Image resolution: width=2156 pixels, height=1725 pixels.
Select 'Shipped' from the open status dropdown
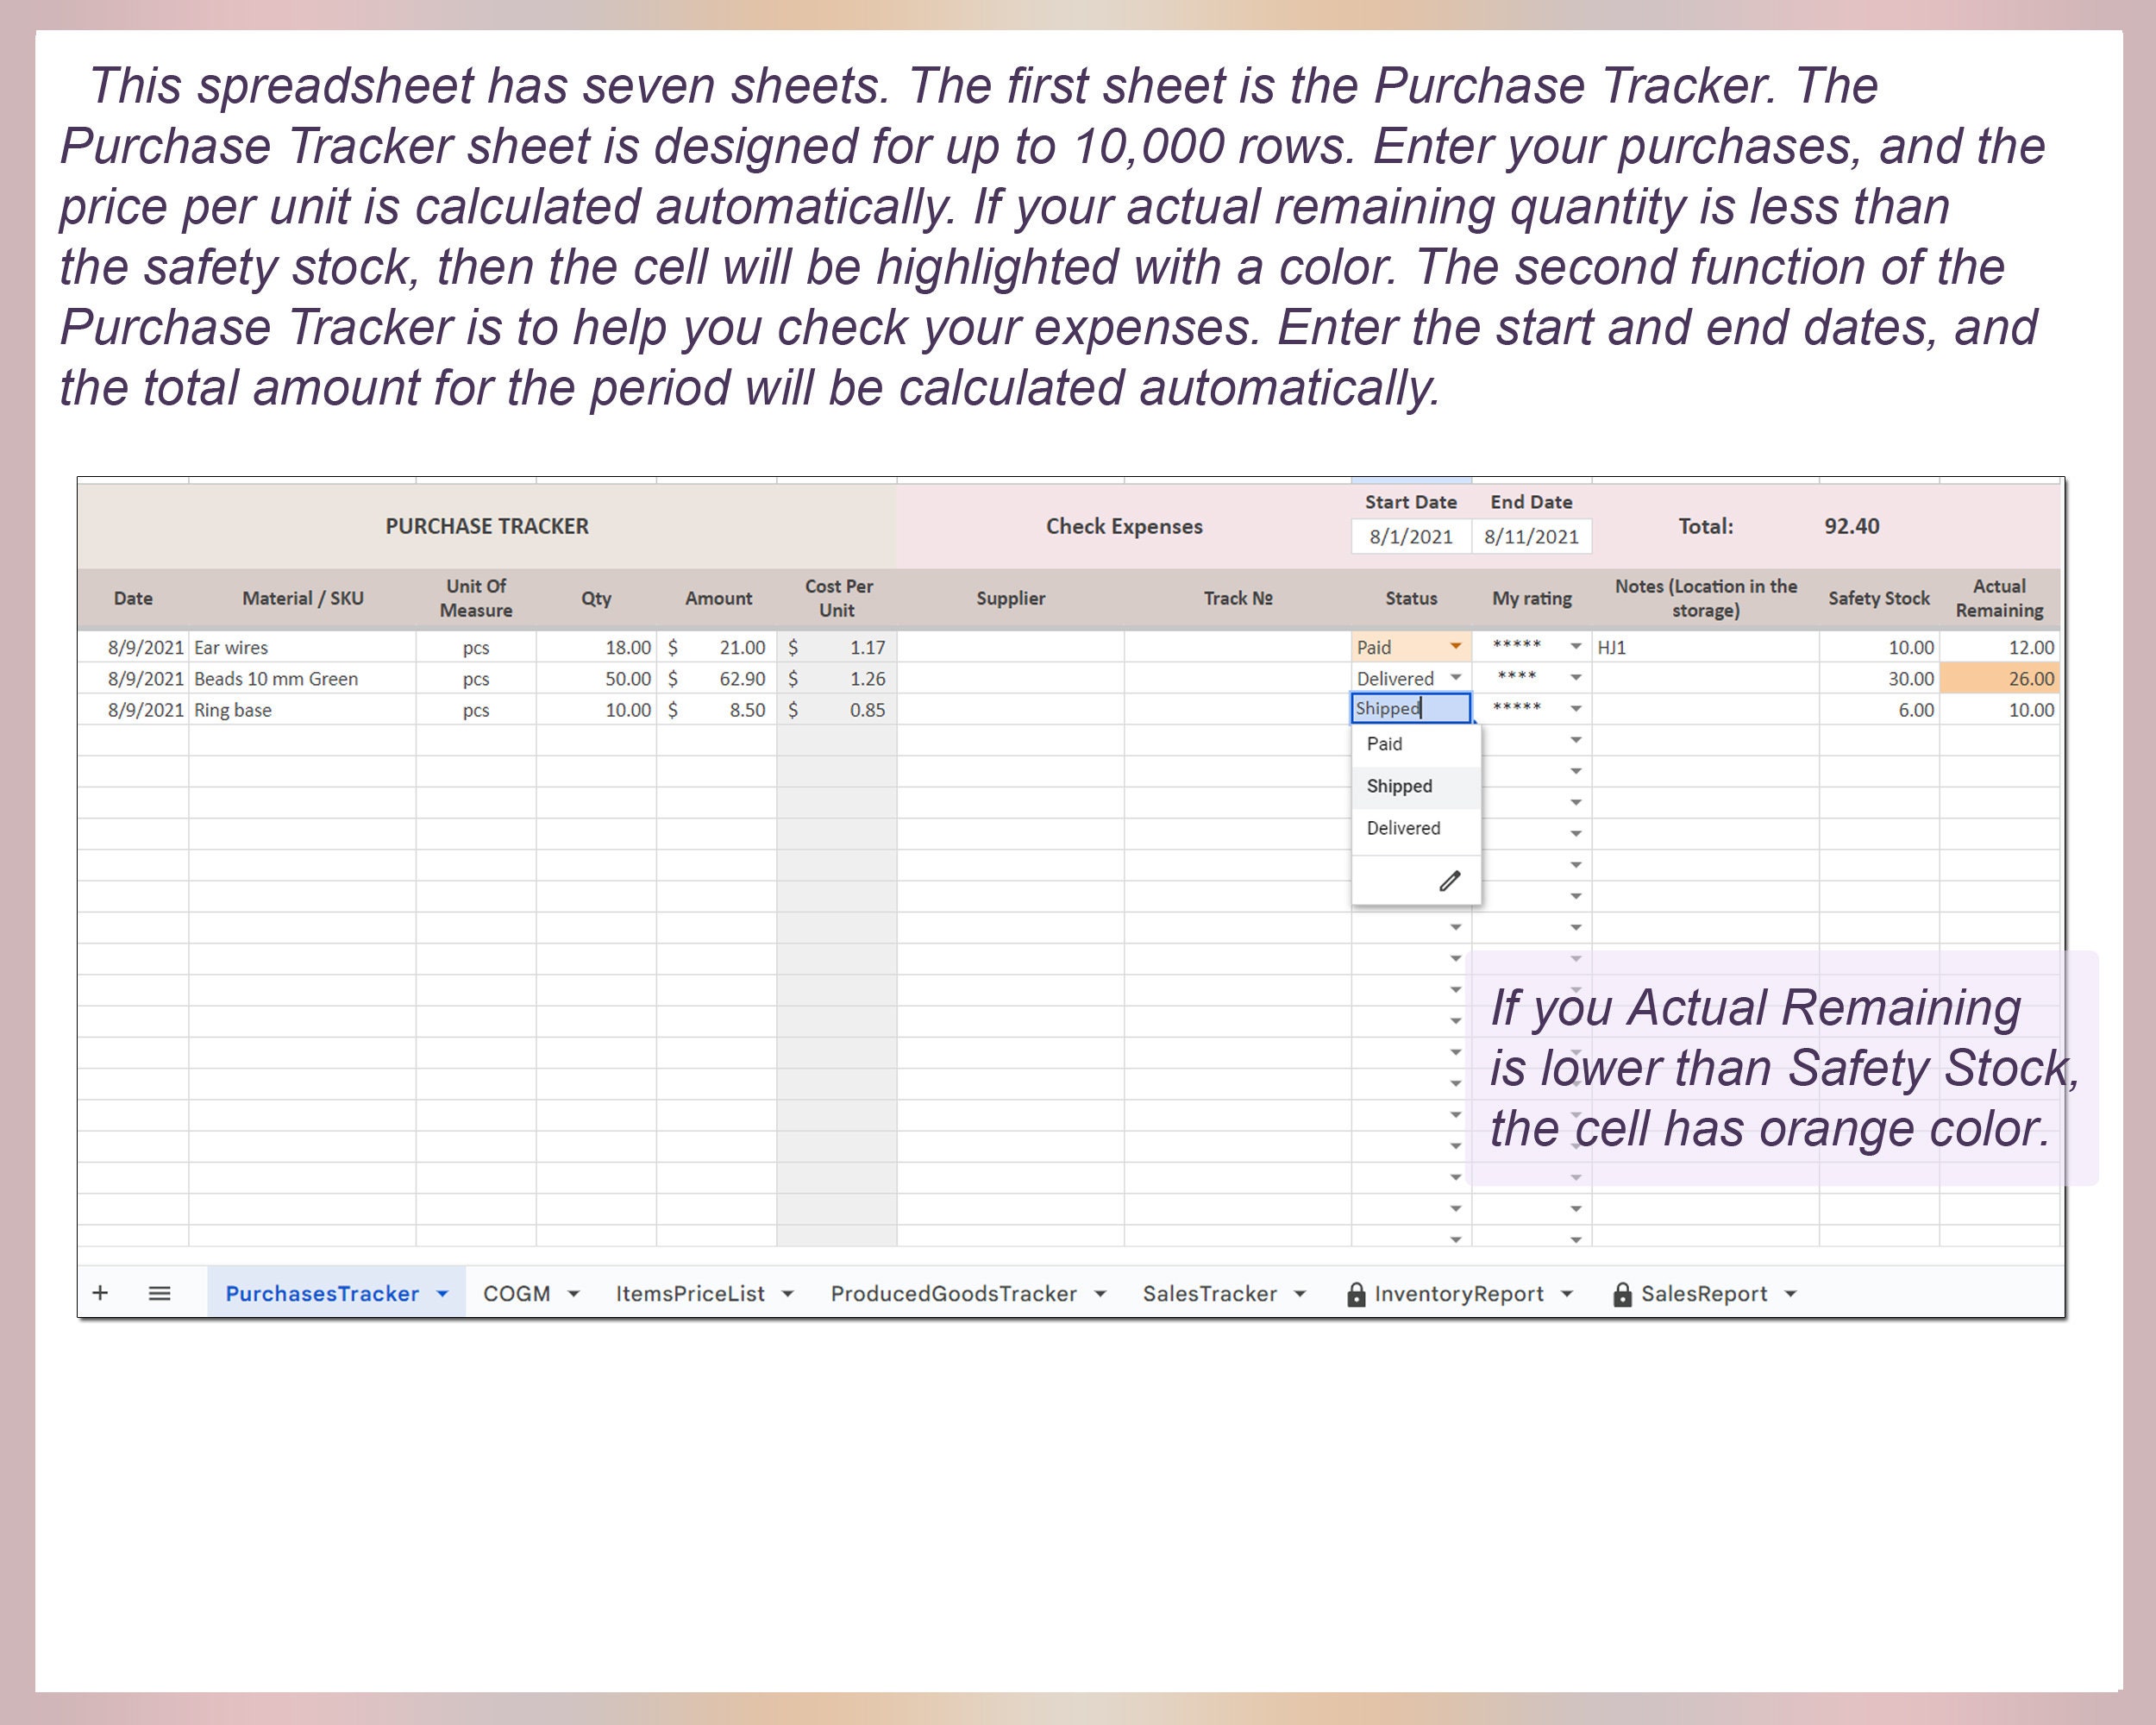(1398, 786)
